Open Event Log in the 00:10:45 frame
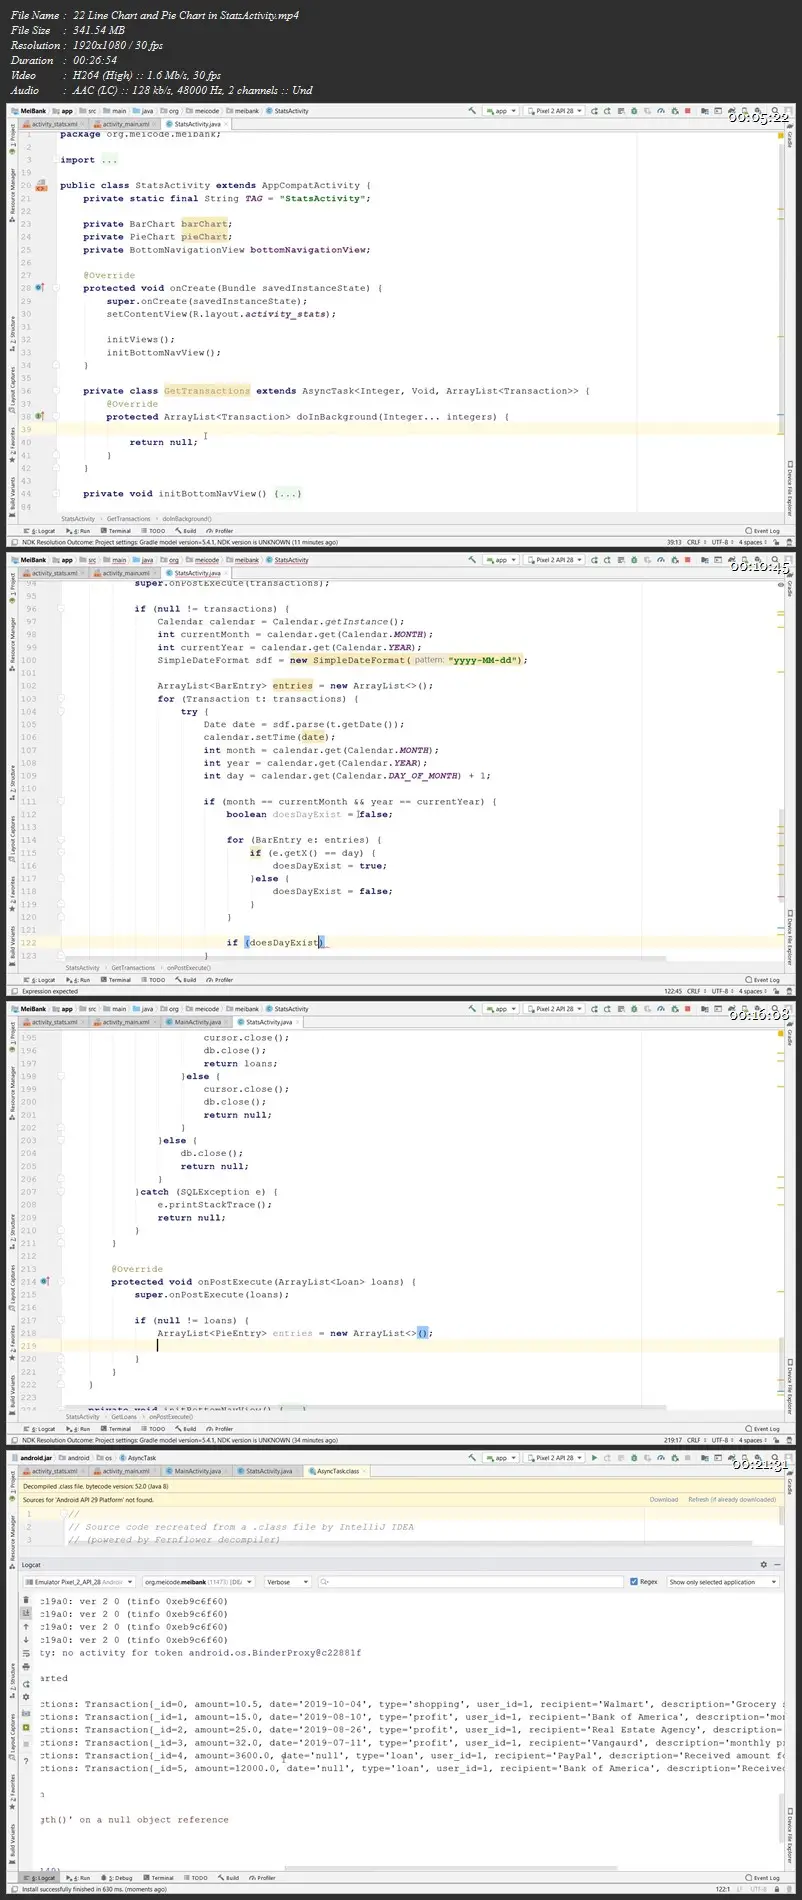Screen dimensions: 802x1900 pyautogui.click(x=764, y=980)
